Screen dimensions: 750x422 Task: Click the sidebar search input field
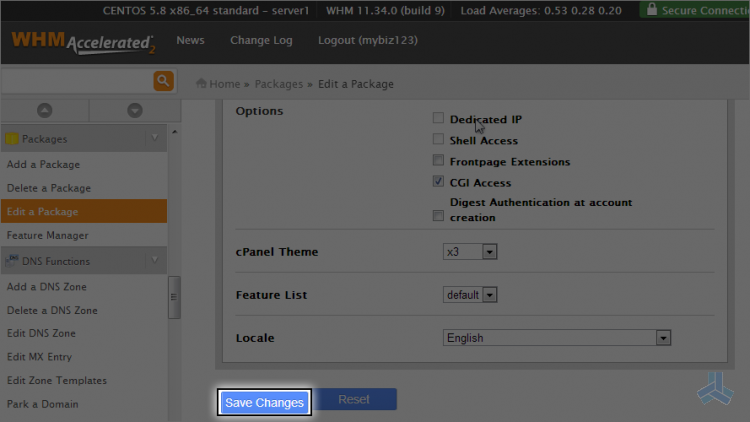[x=77, y=81]
